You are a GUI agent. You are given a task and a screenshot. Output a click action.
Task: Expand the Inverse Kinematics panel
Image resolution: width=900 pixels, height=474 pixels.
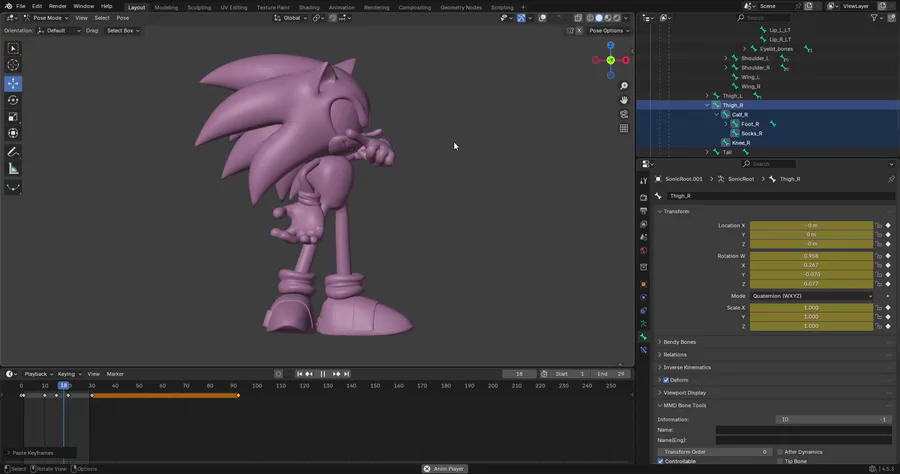[686, 367]
